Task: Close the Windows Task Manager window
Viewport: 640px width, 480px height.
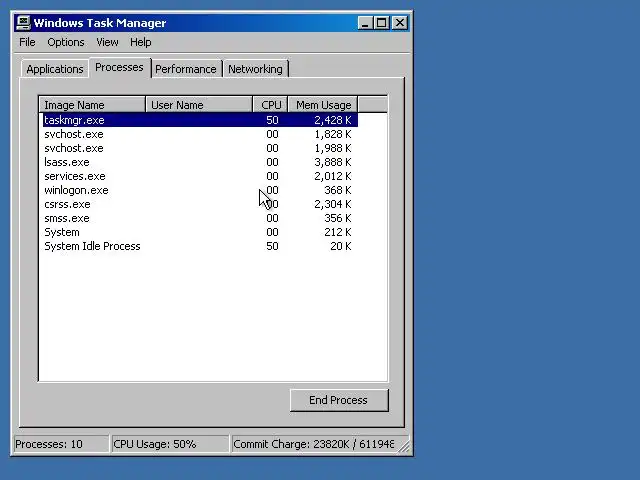Action: tap(400, 23)
